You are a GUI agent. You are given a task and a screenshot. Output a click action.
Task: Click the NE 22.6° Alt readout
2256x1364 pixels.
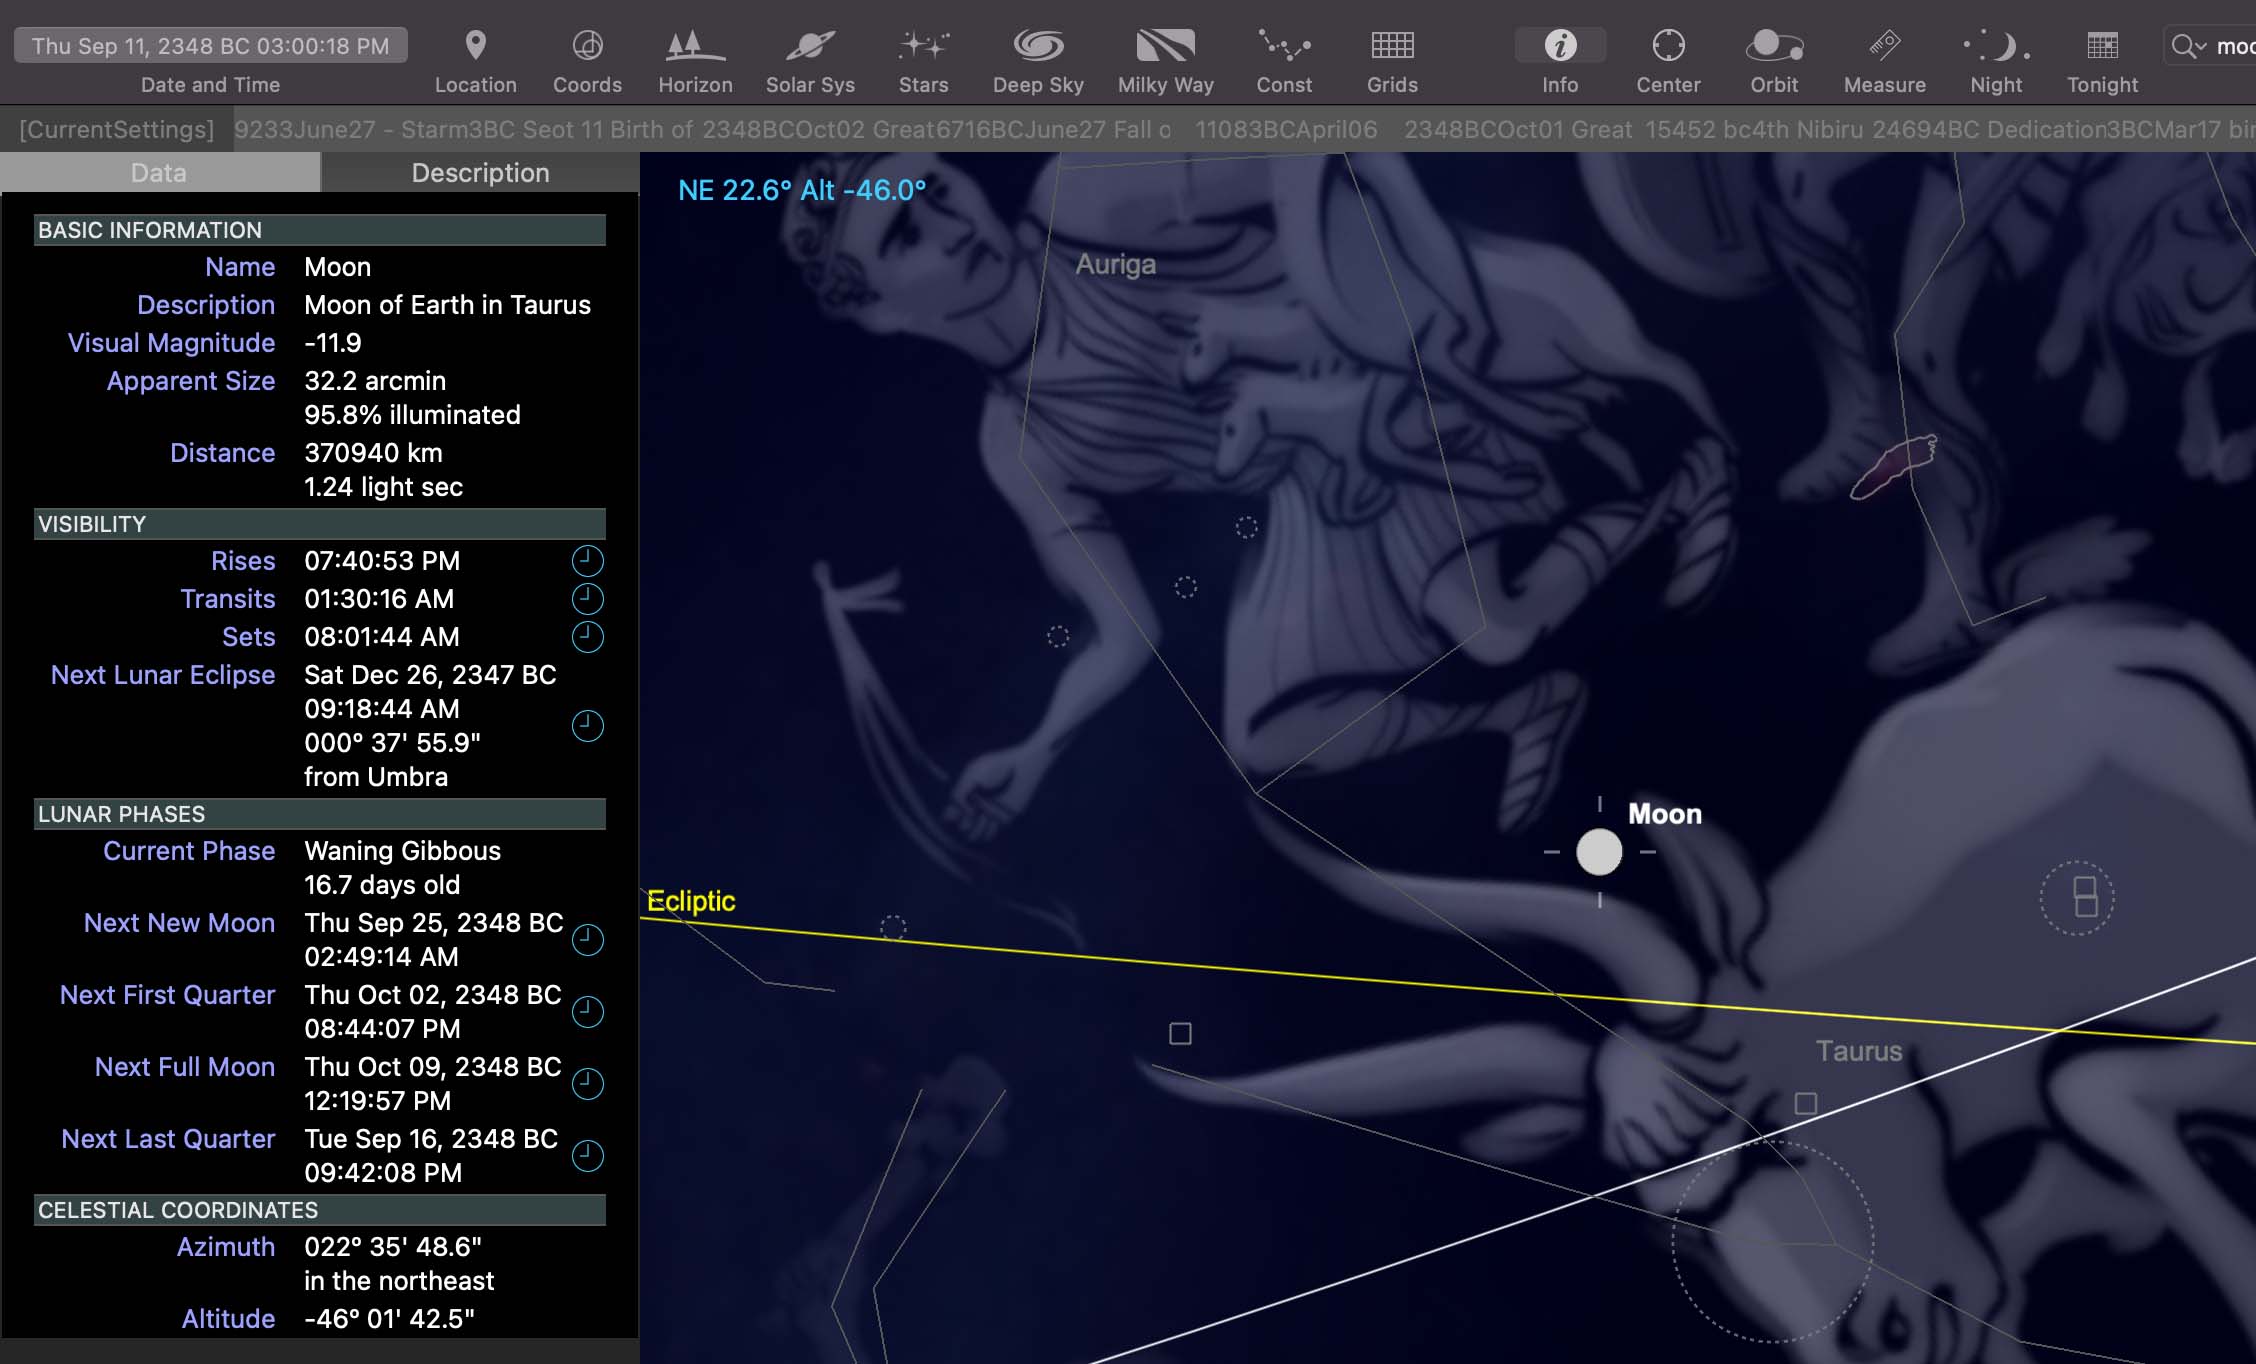(802, 190)
